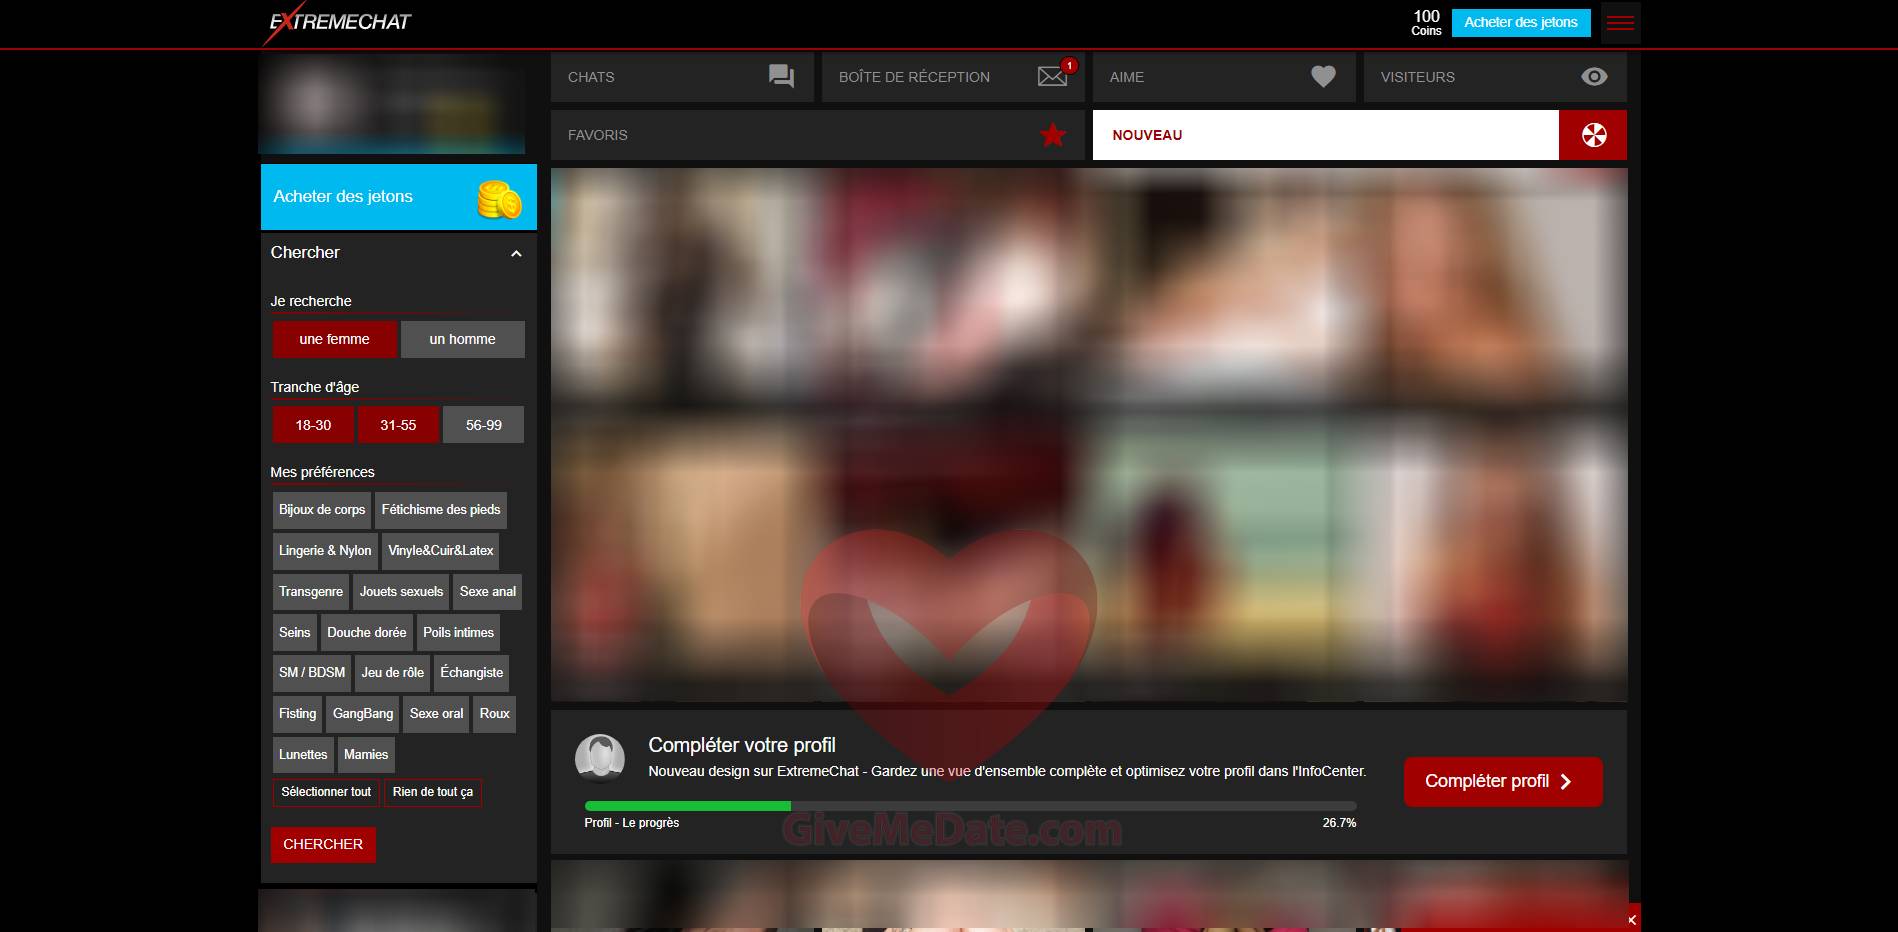
Task: Click the red CHERCHER button
Action: pos(323,844)
